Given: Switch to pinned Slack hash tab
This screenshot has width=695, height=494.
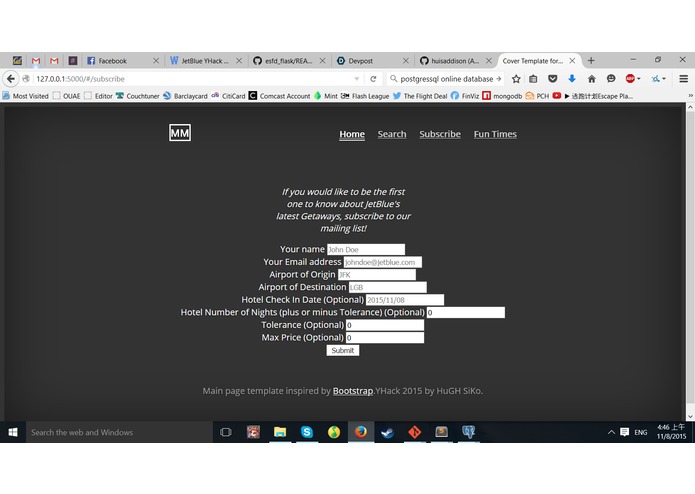Looking at the screenshot, I should pos(73,61).
